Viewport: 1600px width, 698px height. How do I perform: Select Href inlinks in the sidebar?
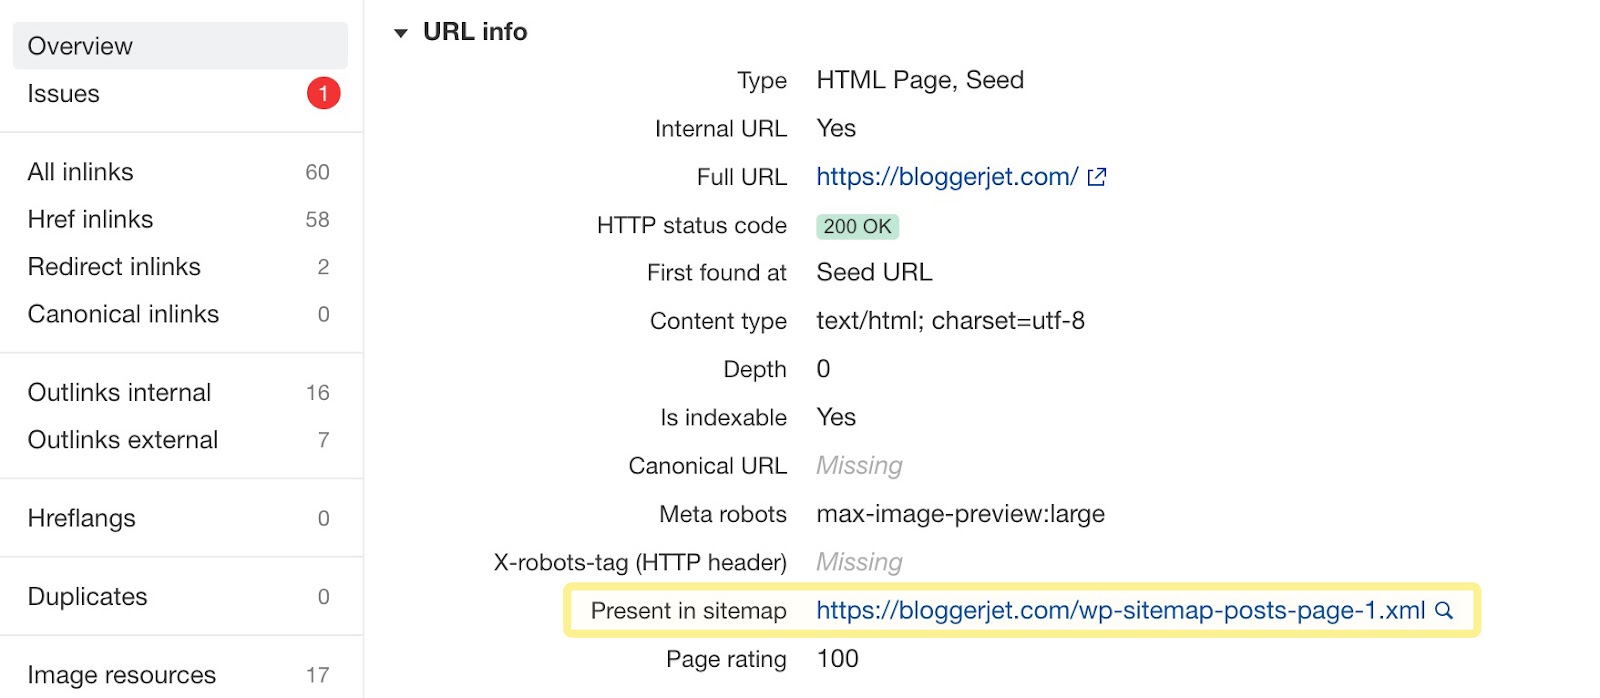(89, 219)
